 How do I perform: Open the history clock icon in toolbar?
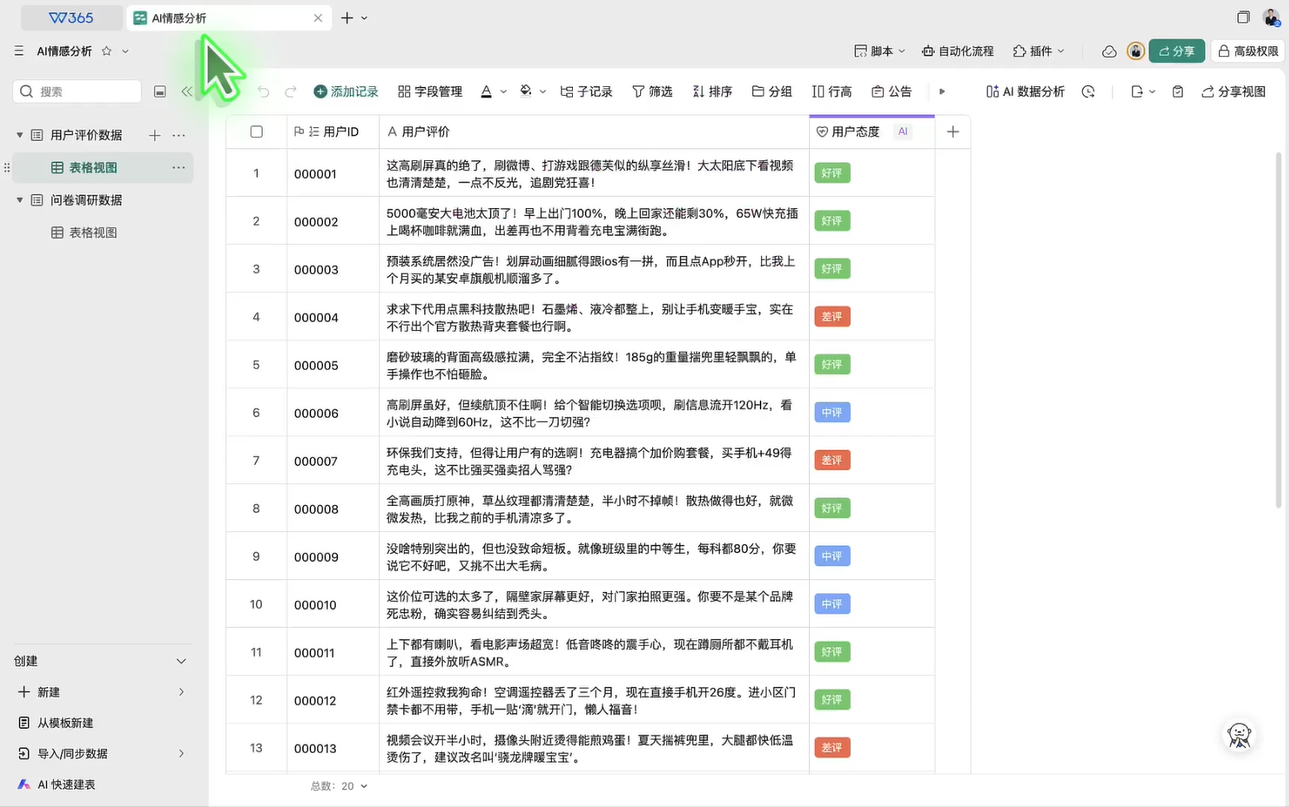point(1088,92)
